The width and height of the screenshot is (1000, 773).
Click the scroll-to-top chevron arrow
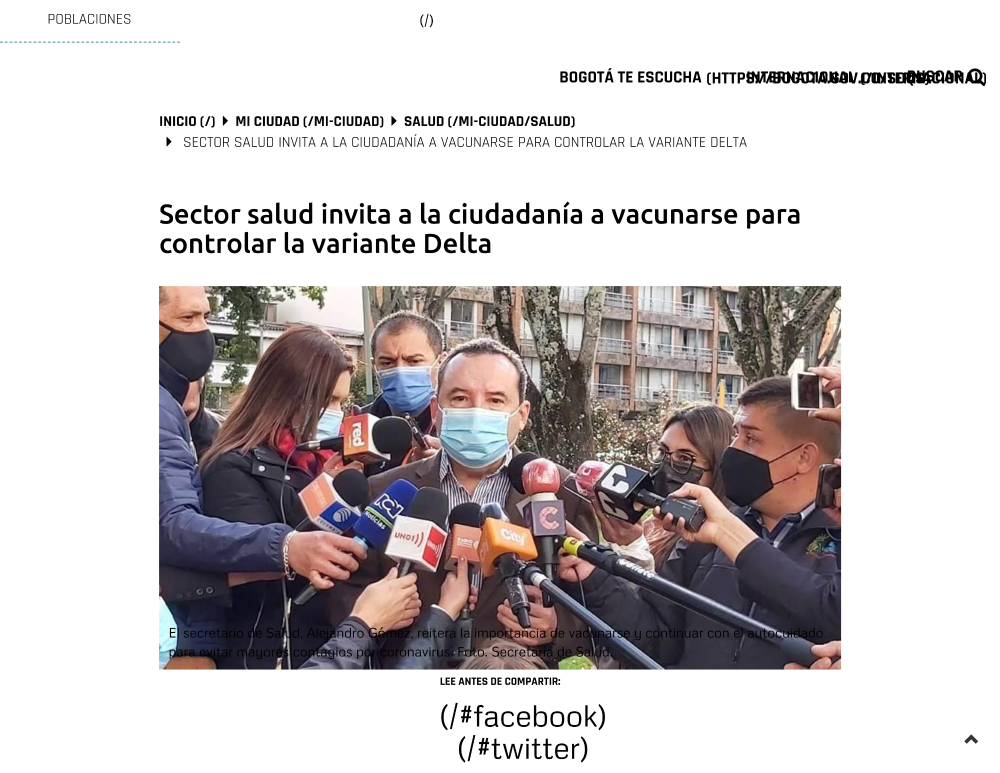971,739
